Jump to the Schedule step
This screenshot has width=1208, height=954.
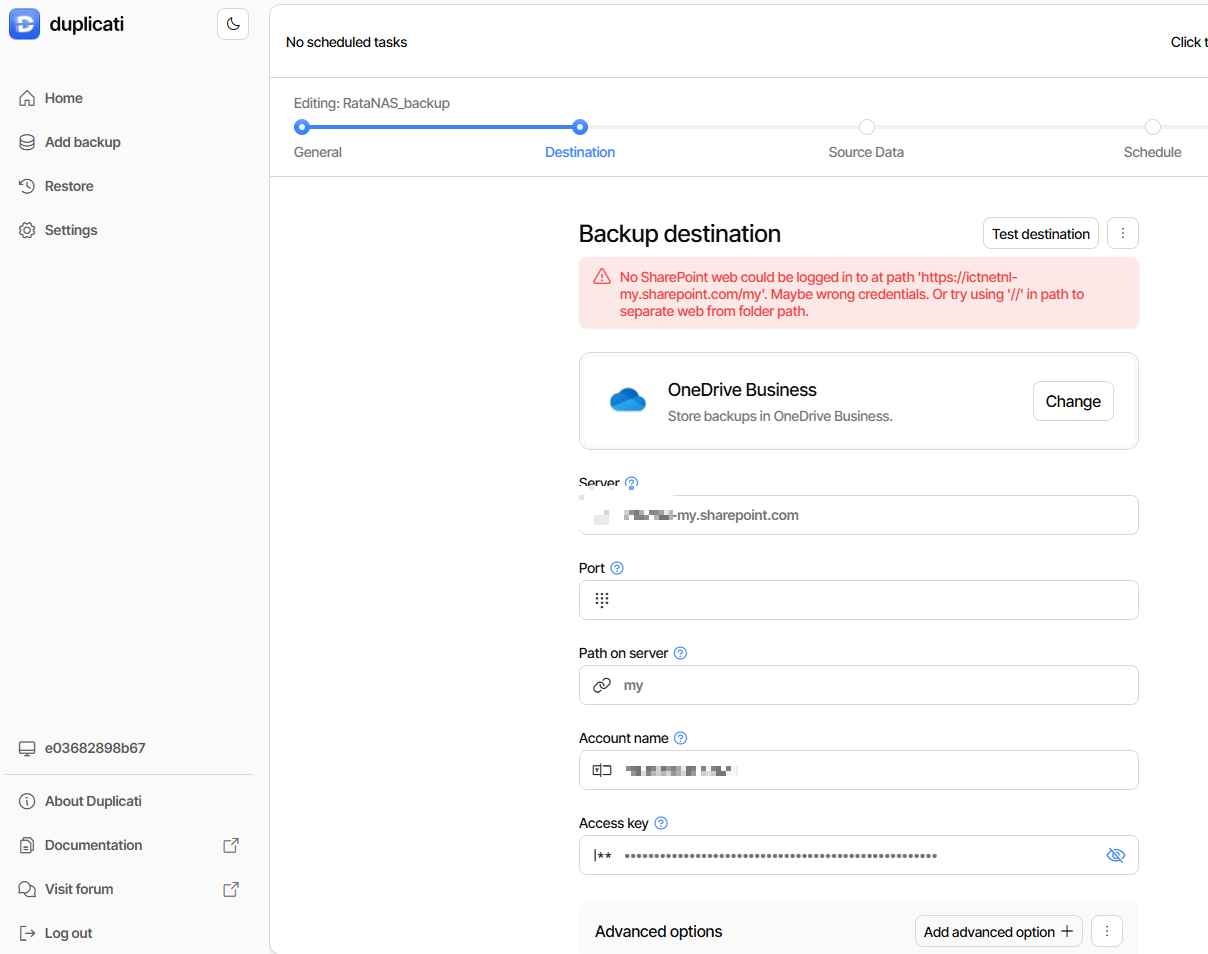[x=1152, y=127]
